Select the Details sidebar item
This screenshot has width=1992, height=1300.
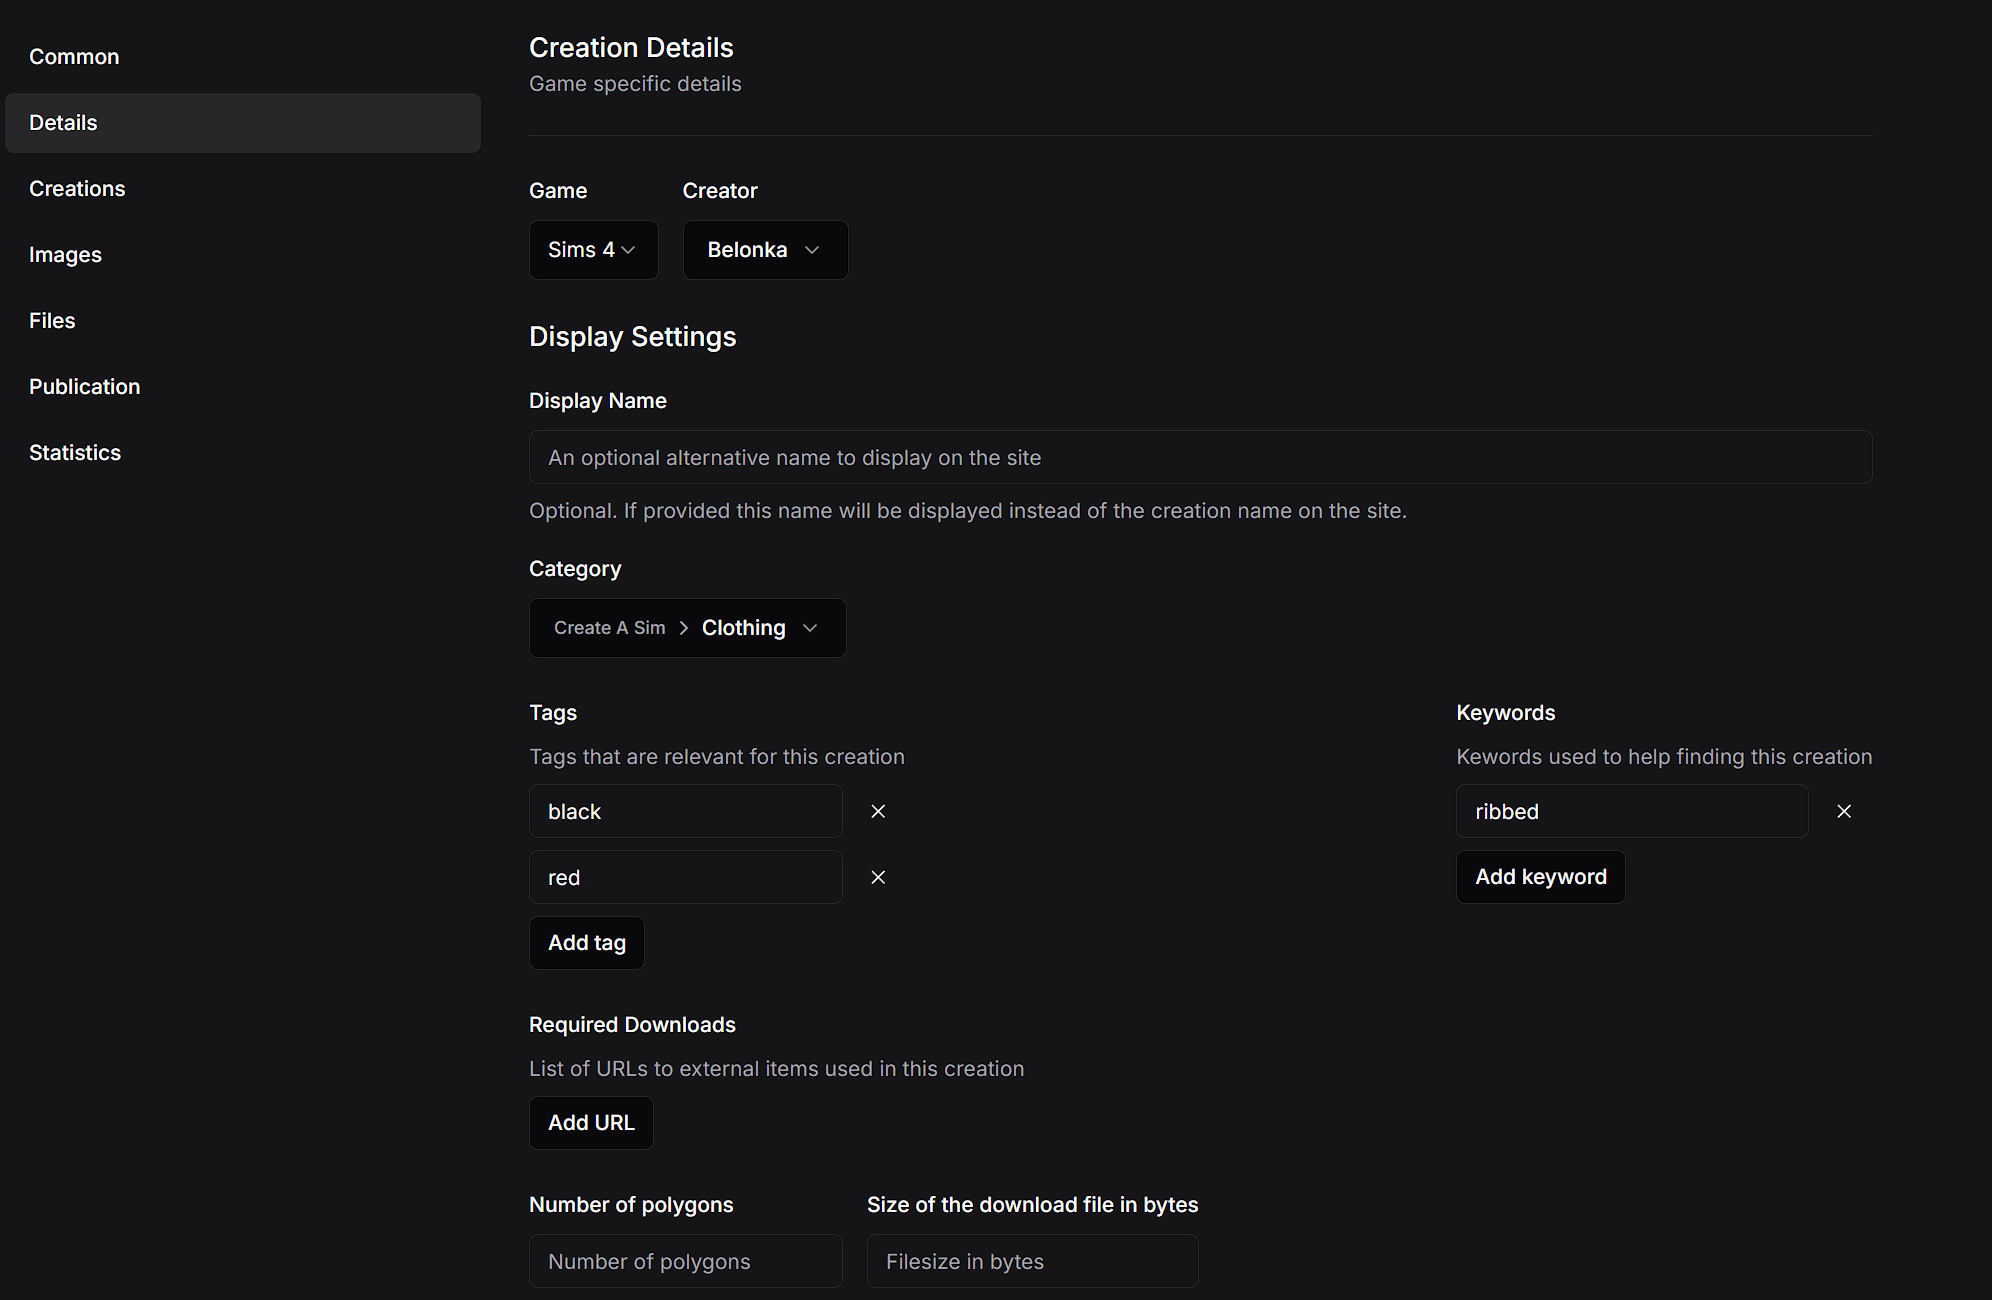coord(63,123)
